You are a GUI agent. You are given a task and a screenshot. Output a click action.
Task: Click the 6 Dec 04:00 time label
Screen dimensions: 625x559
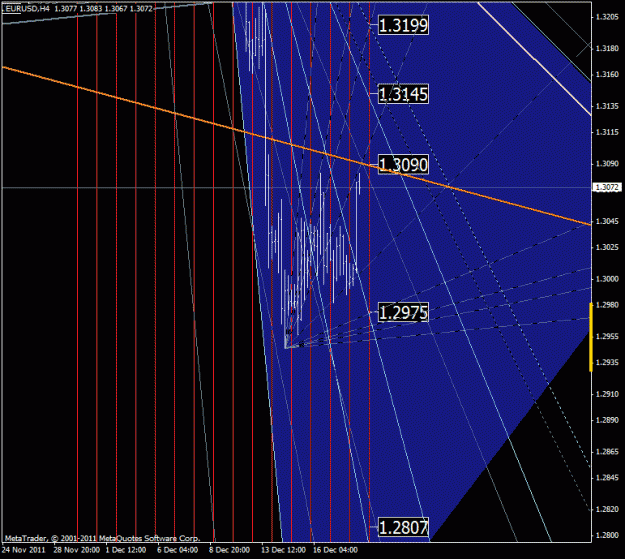tap(177, 550)
